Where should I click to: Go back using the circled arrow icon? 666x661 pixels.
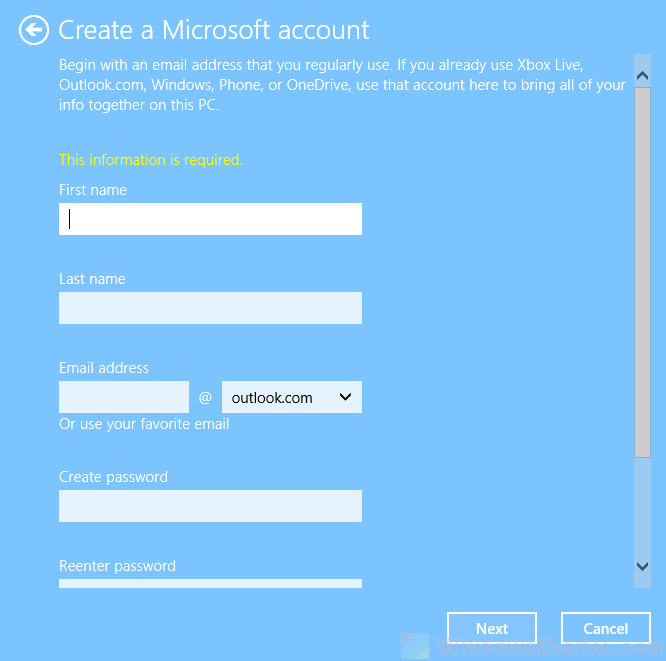coord(34,30)
